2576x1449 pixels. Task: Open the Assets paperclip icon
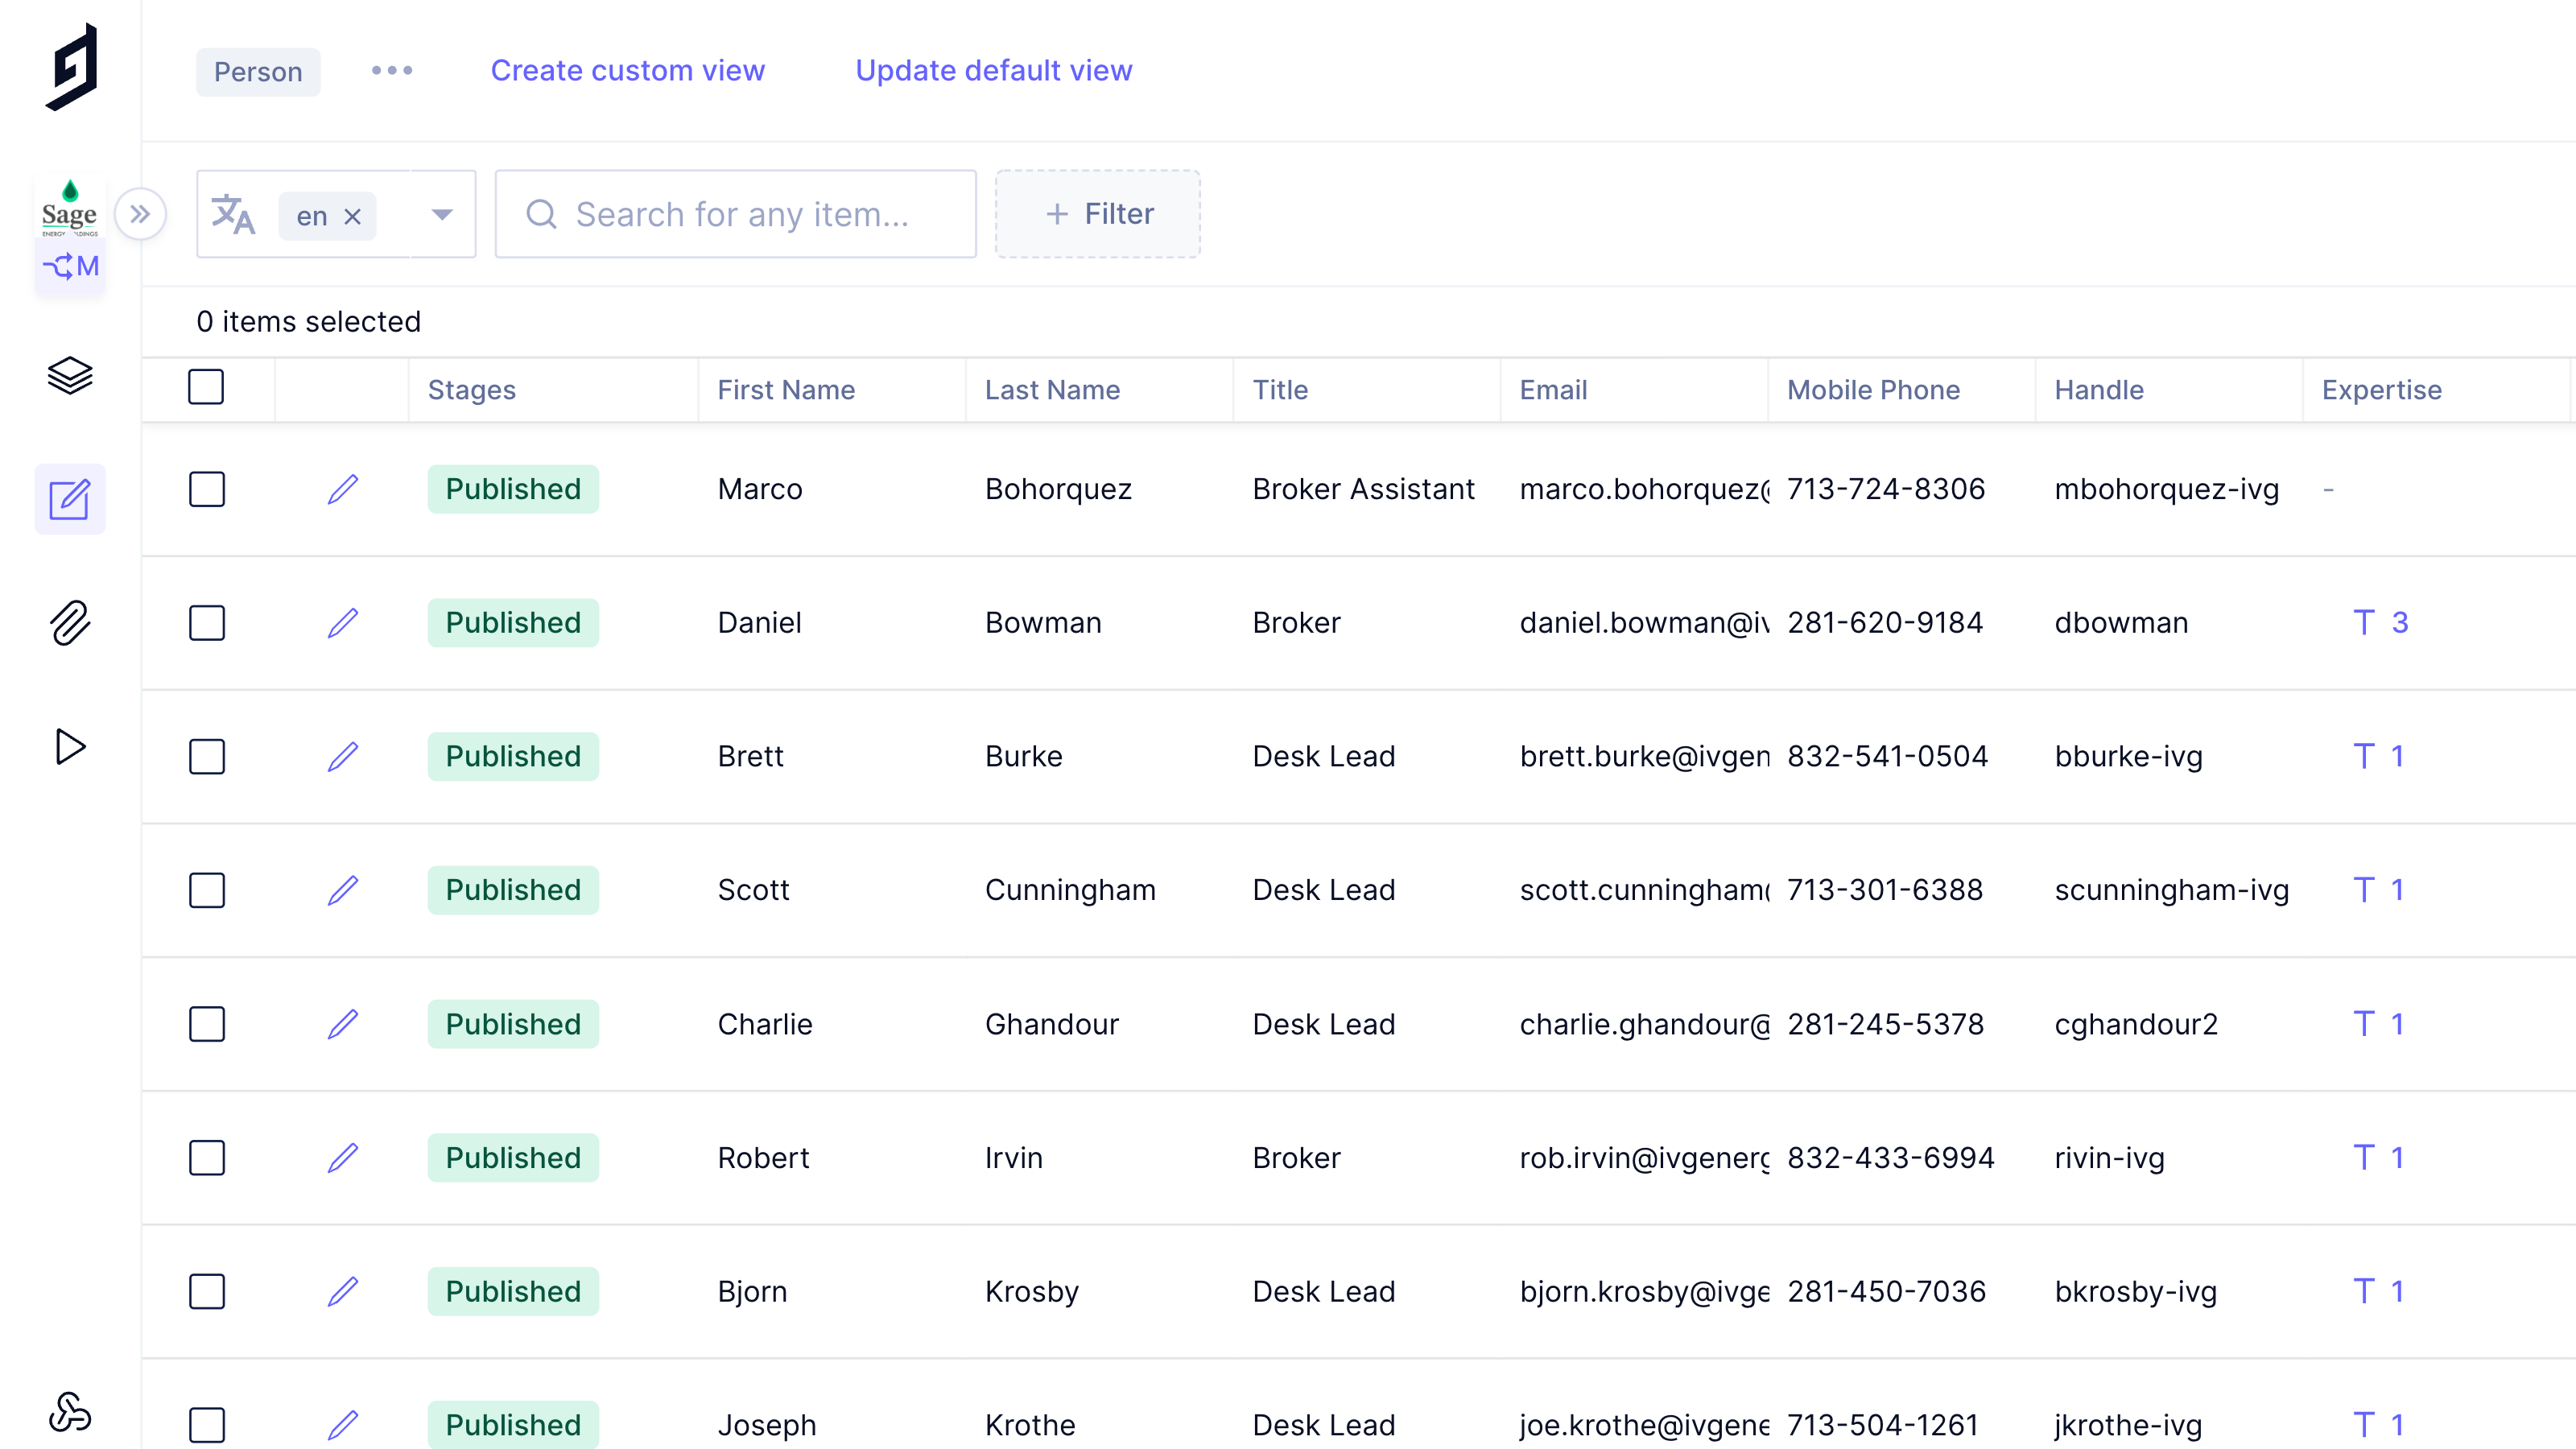[x=70, y=623]
